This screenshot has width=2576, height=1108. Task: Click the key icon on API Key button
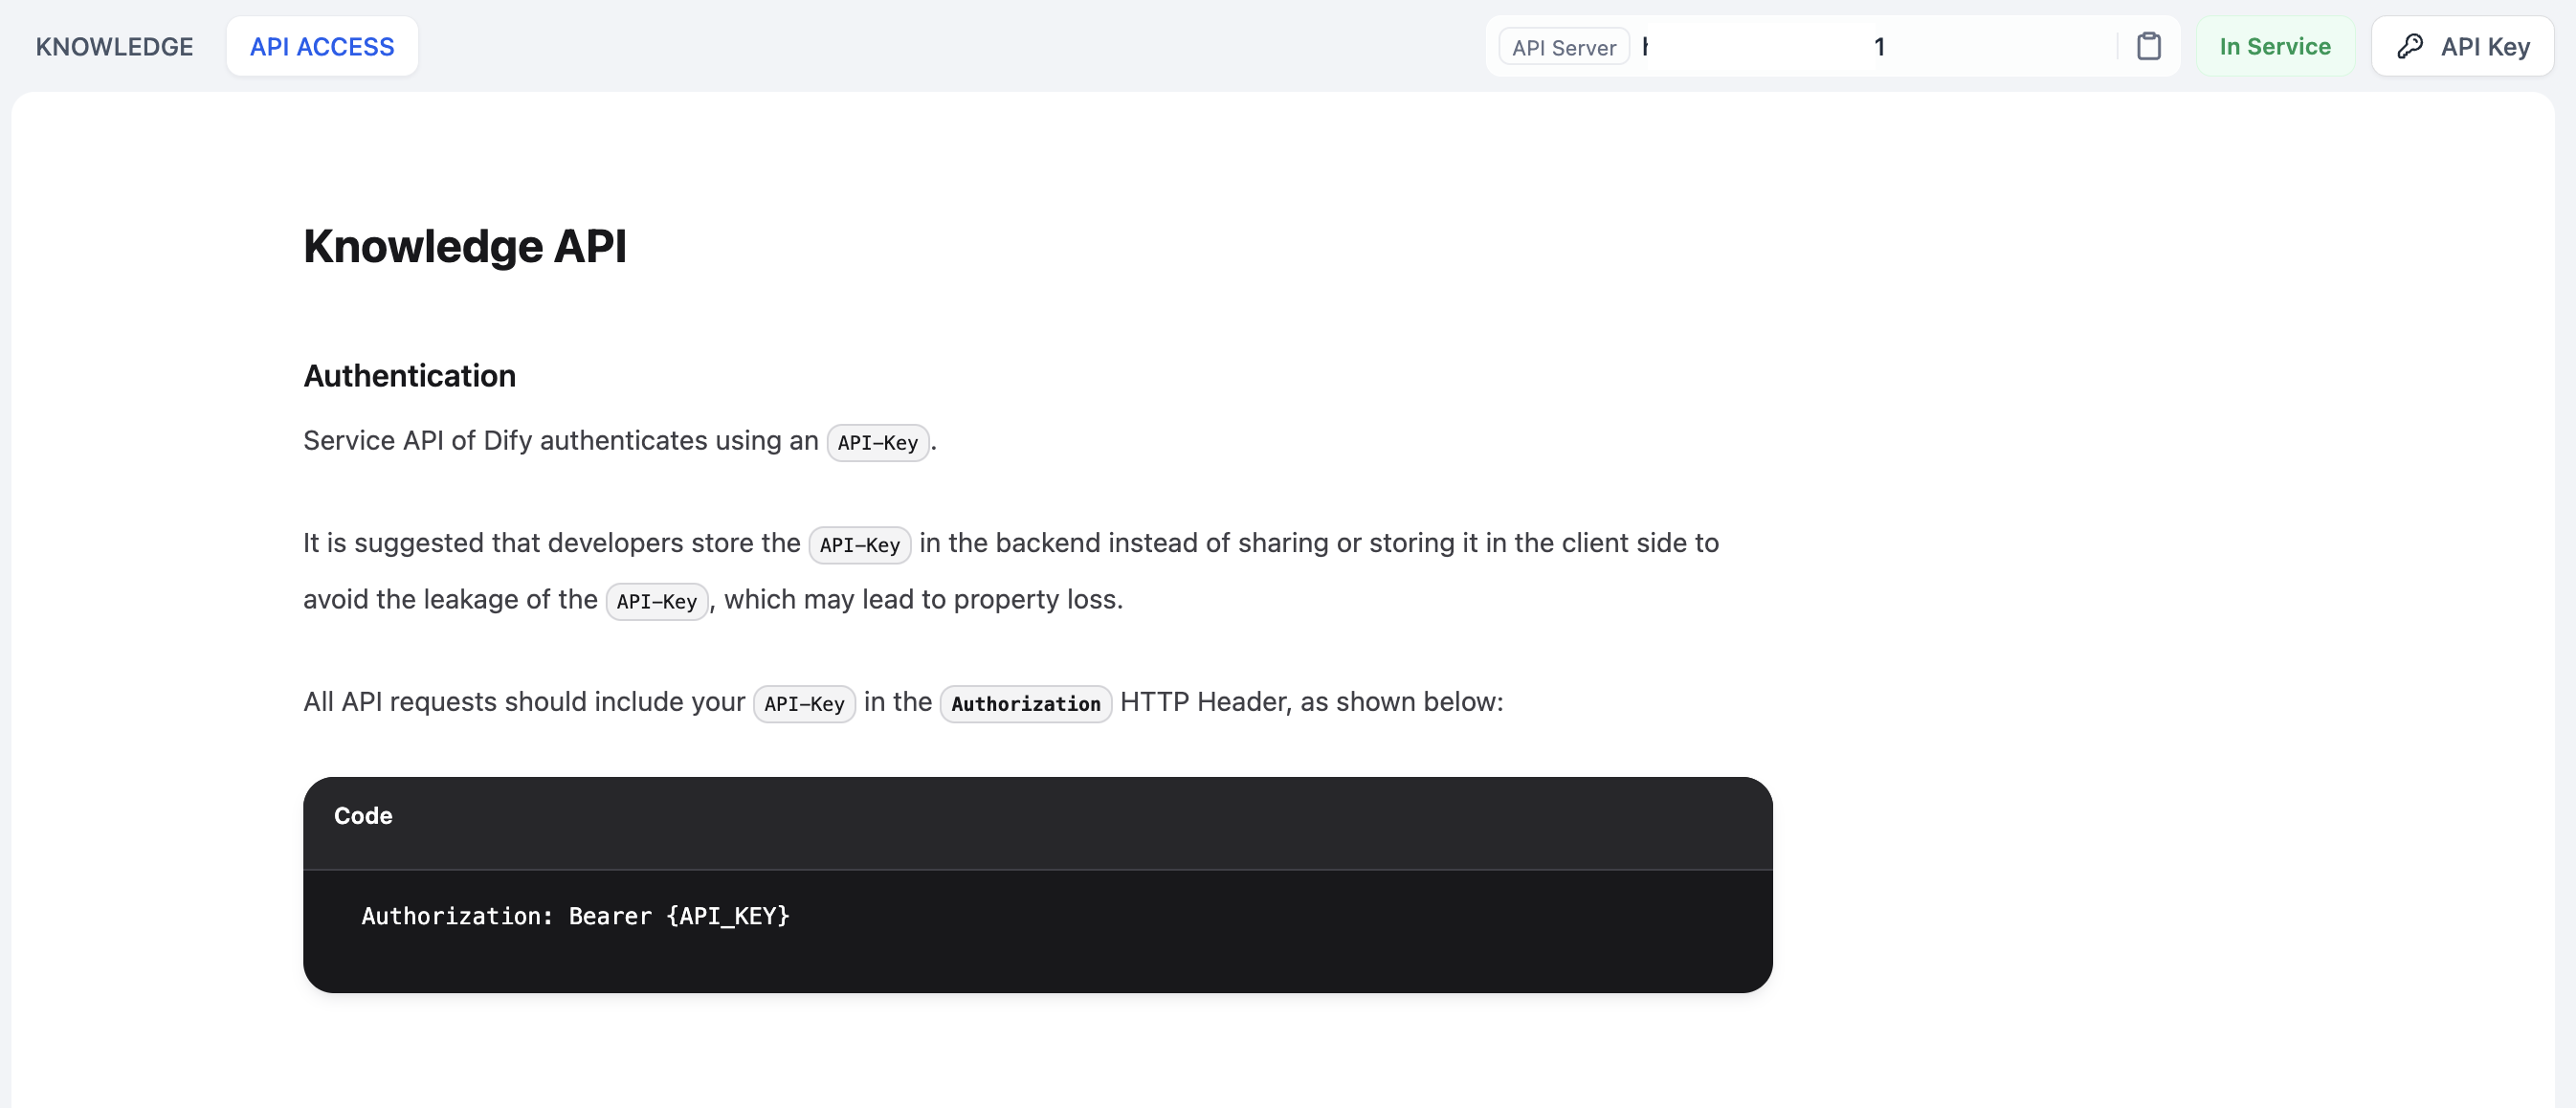[2409, 47]
